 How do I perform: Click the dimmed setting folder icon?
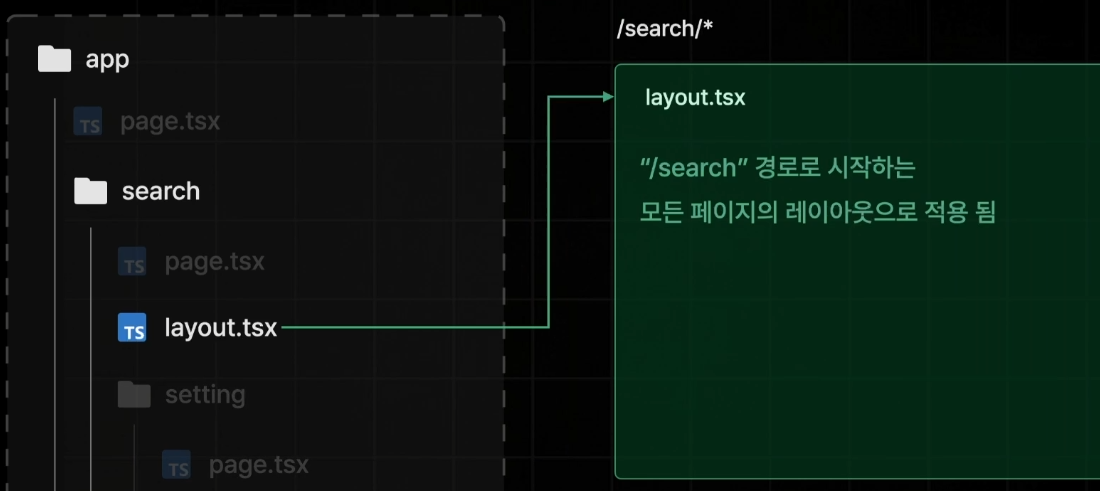tap(134, 394)
